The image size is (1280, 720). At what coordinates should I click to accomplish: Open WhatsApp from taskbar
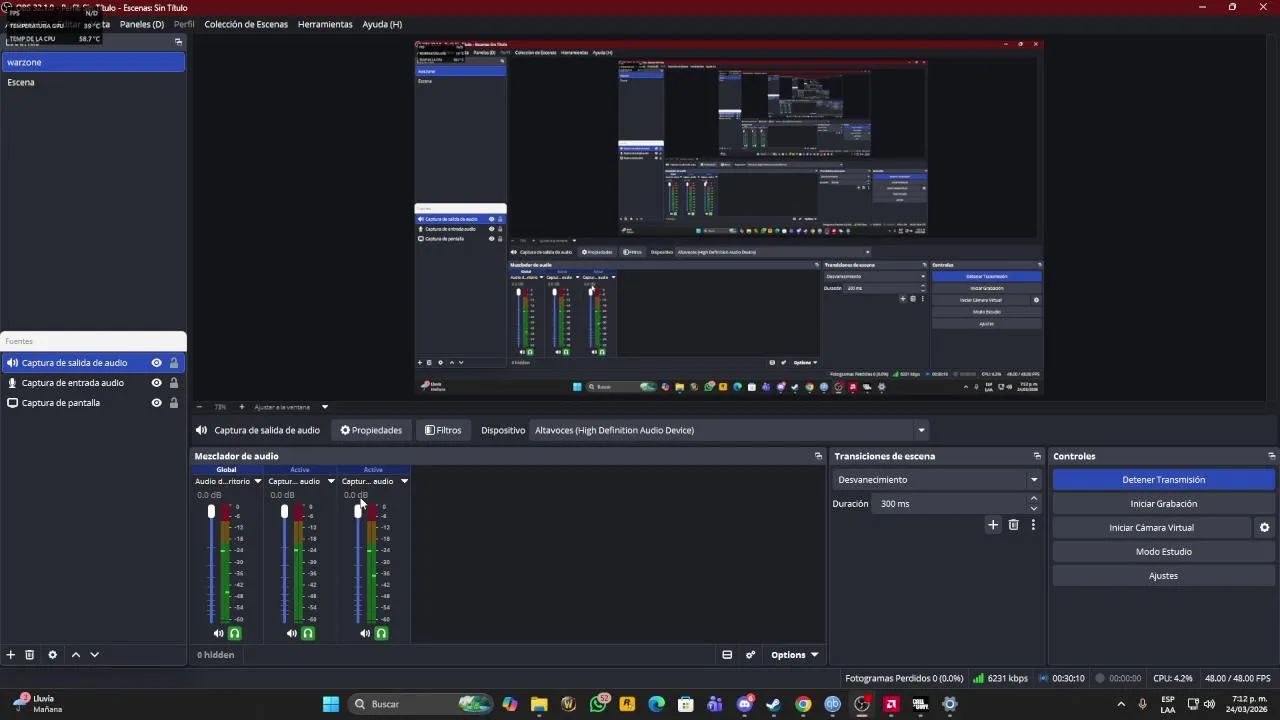click(x=598, y=704)
